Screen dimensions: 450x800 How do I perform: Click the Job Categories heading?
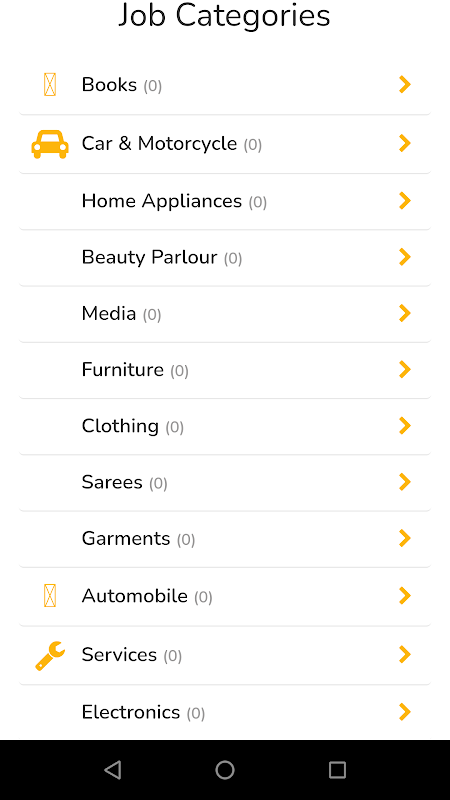tap(224, 15)
